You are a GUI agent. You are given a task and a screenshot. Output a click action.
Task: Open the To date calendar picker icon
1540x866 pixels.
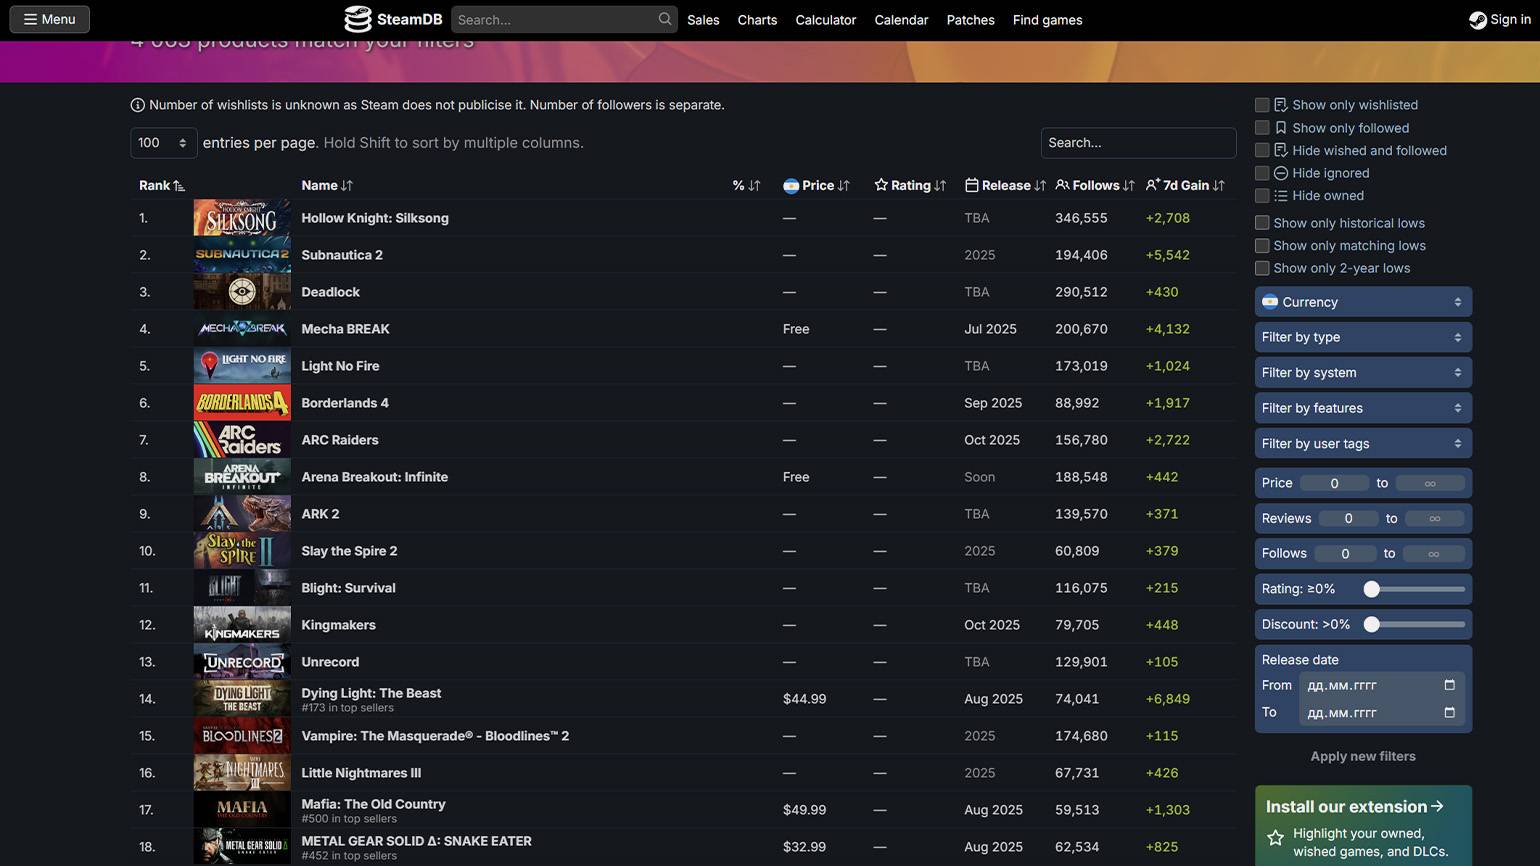tap(1449, 712)
